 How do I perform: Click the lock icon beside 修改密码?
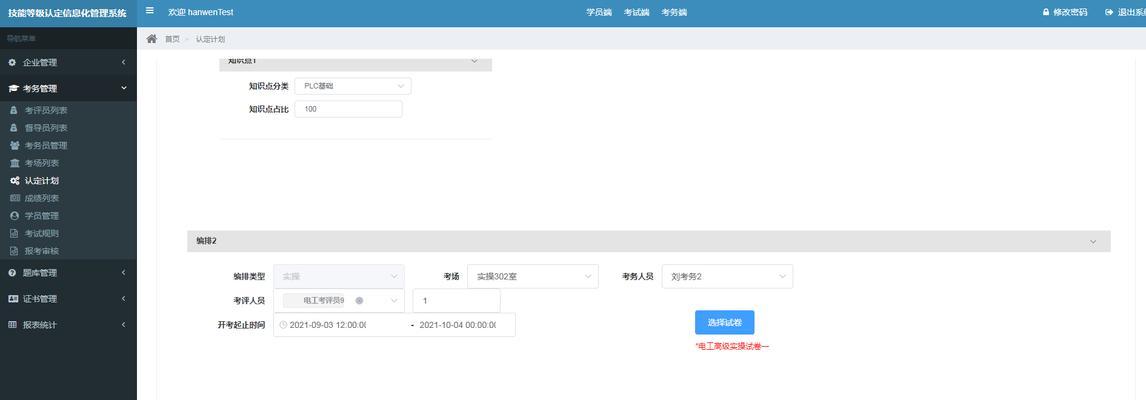click(x=1045, y=12)
